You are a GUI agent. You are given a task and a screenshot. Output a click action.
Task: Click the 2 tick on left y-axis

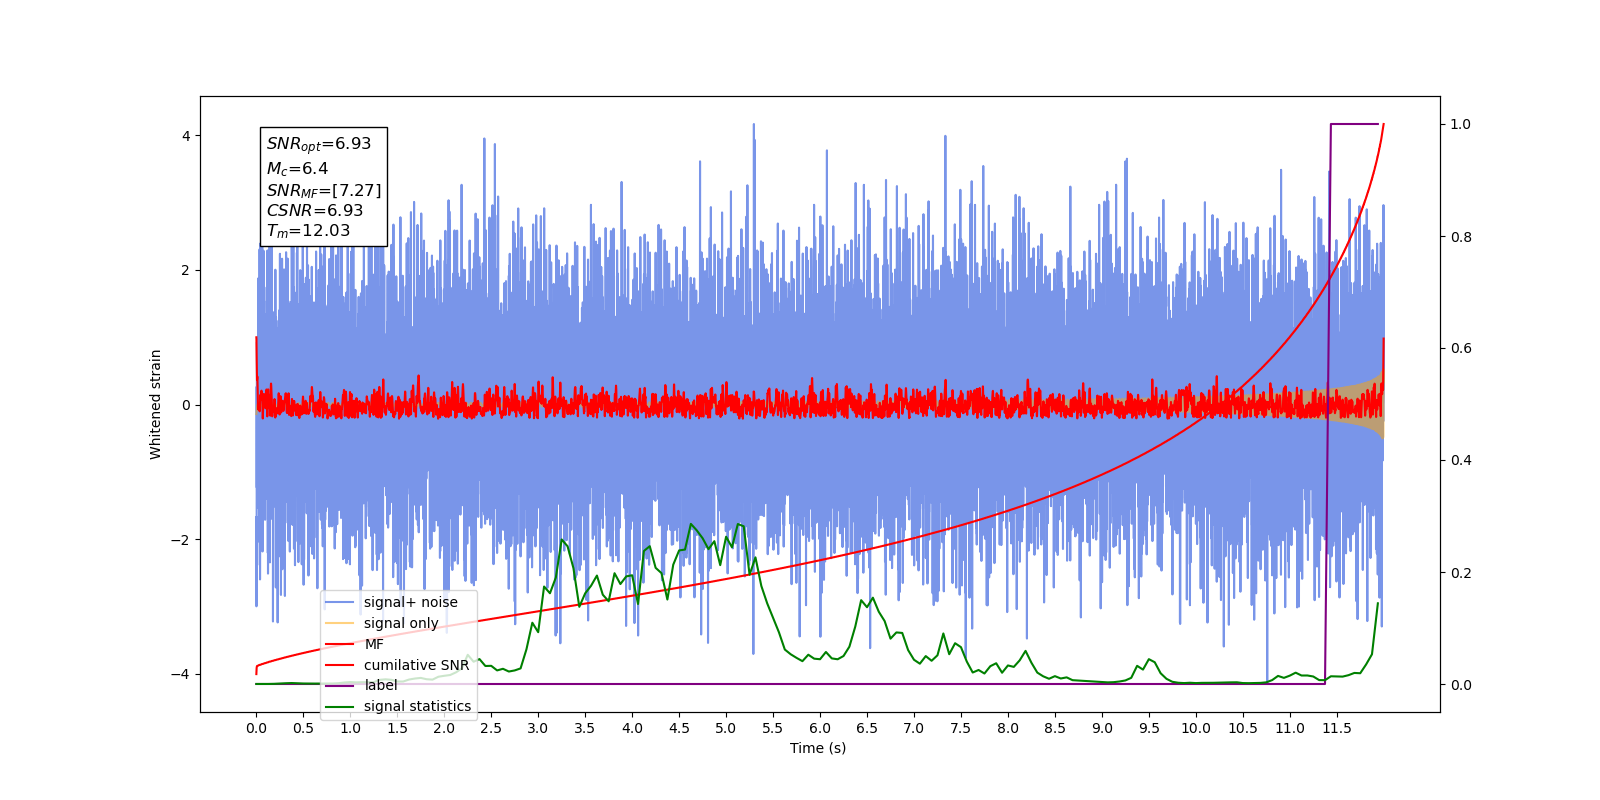(186, 270)
